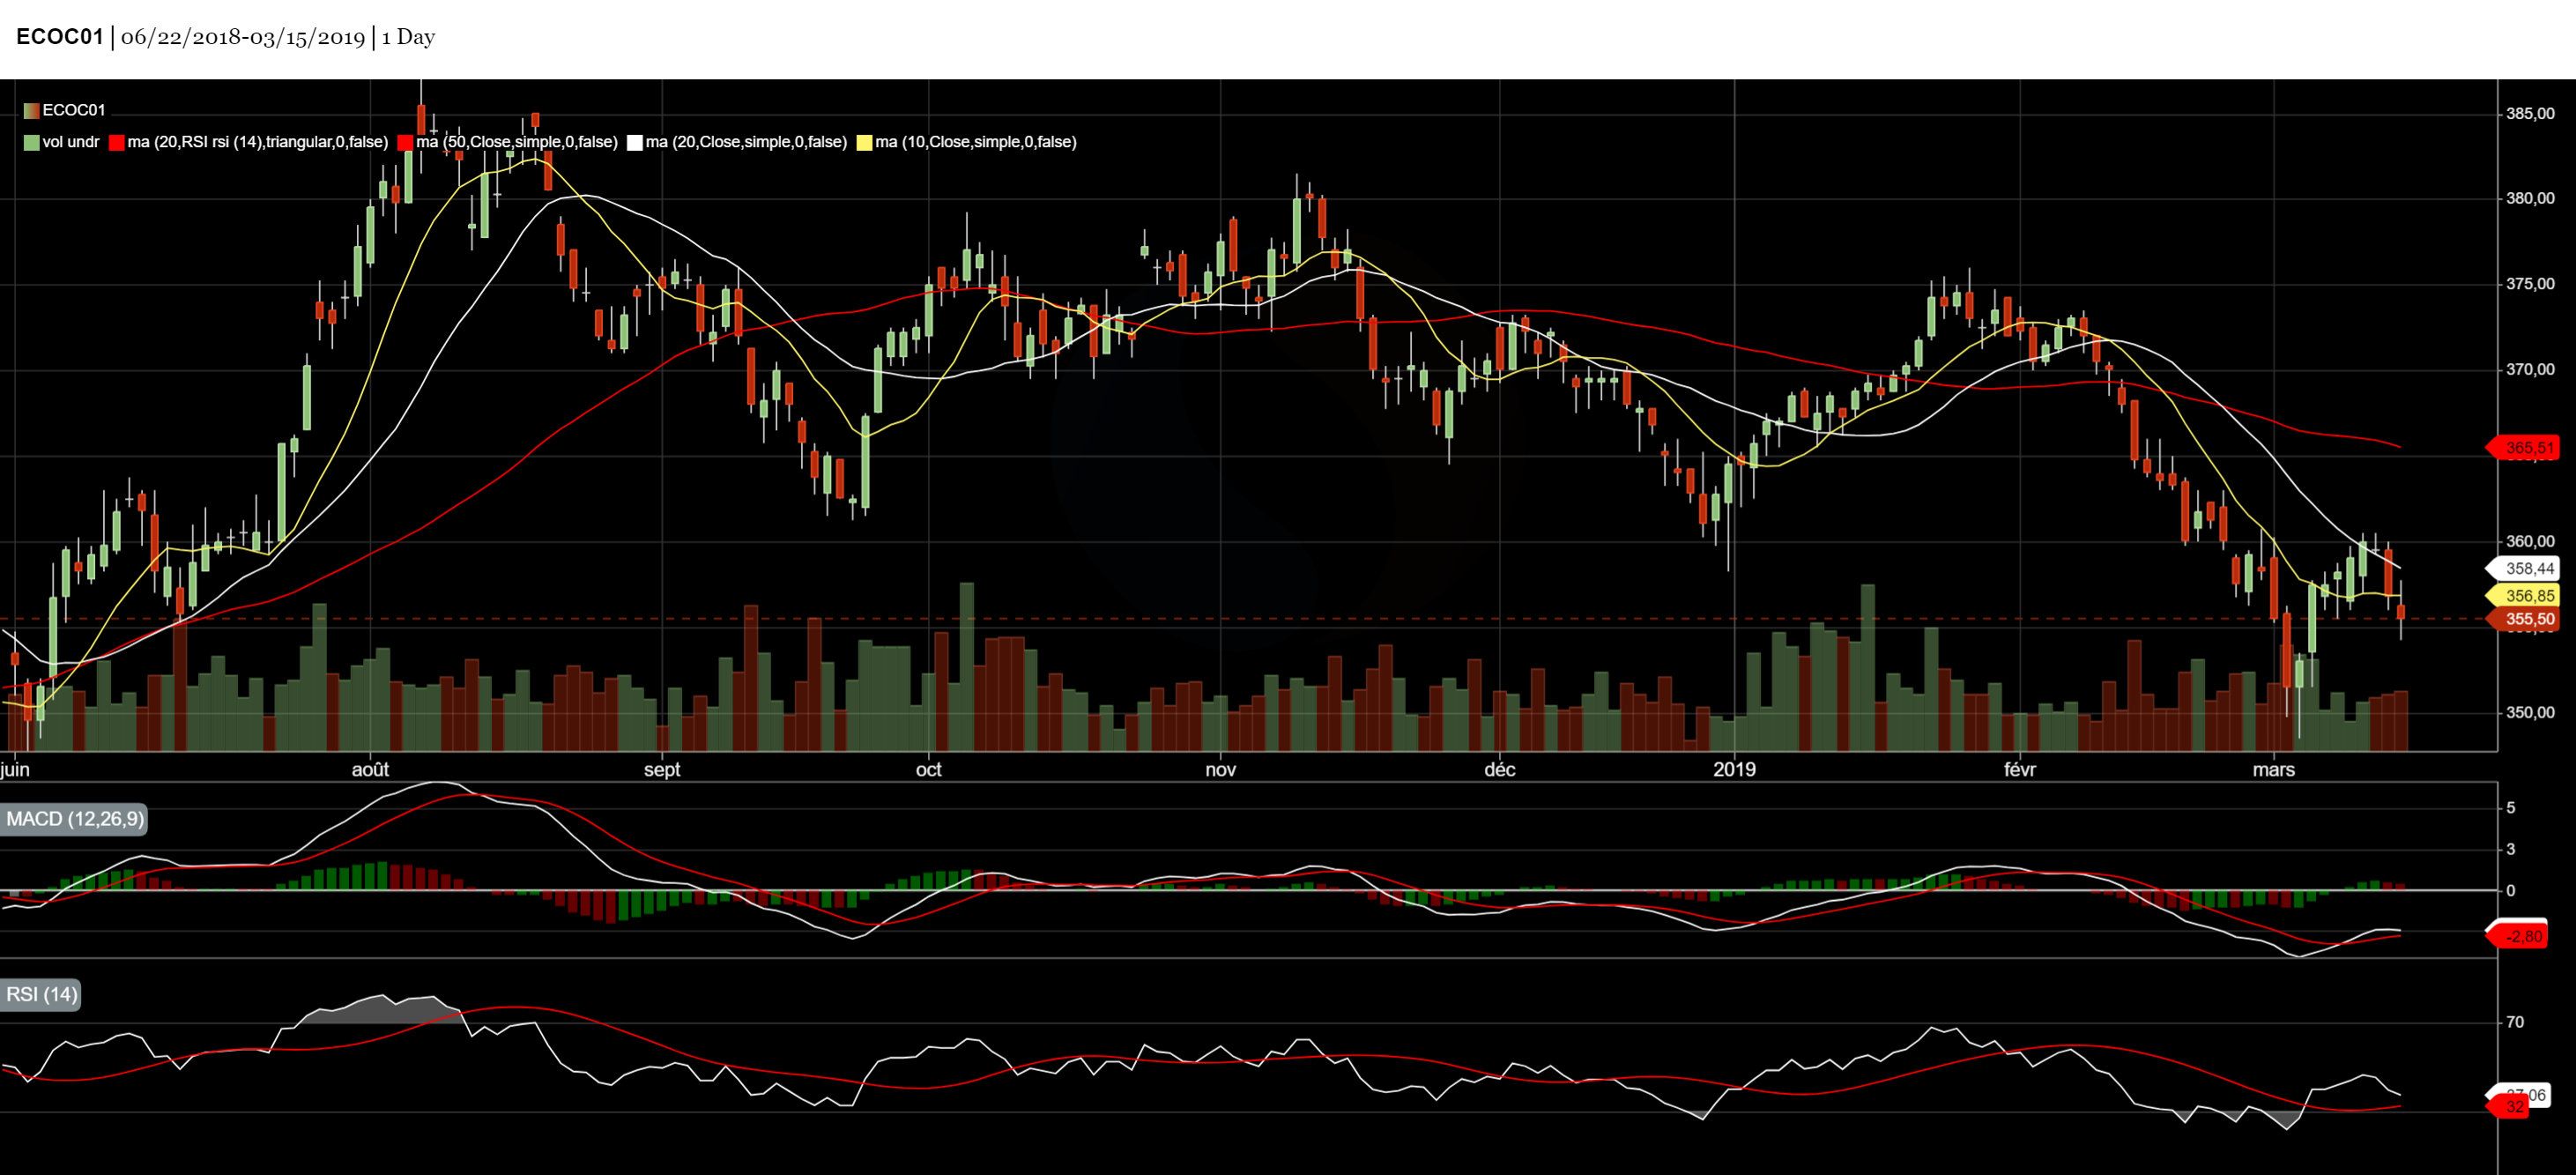Click the RSI axis level 70
Image resolution: width=2576 pixels, height=1175 pixels.
pyautogui.click(x=2515, y=1022)
